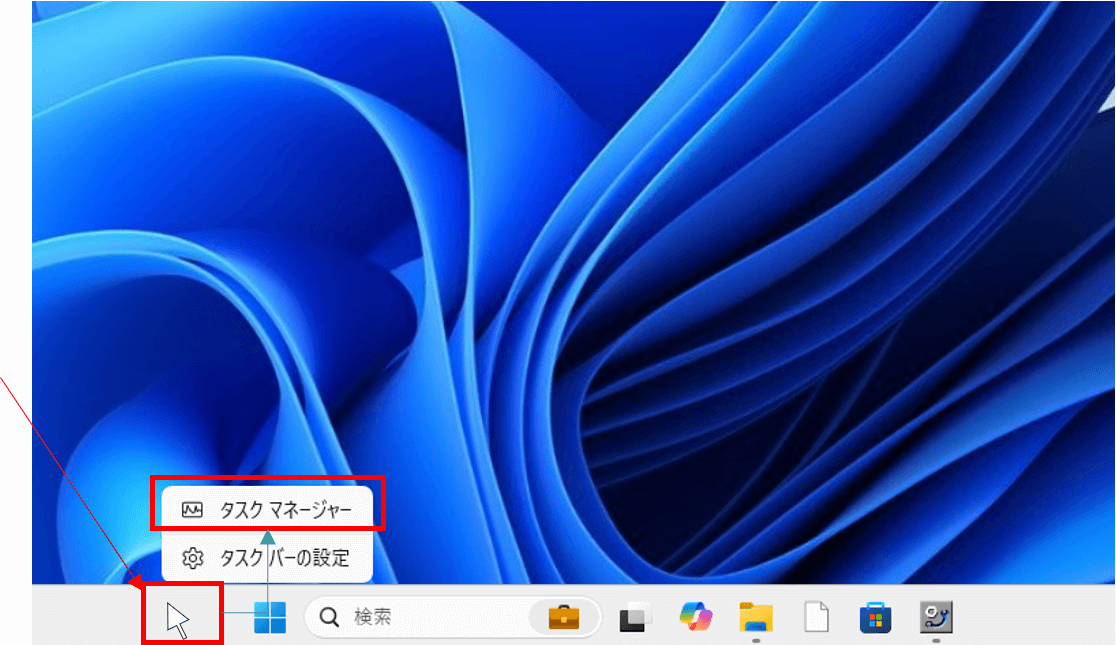Screen dimensions: 1116x645
Task: Open Microsoft Store from the taskbar
Action: coord(875,618)
